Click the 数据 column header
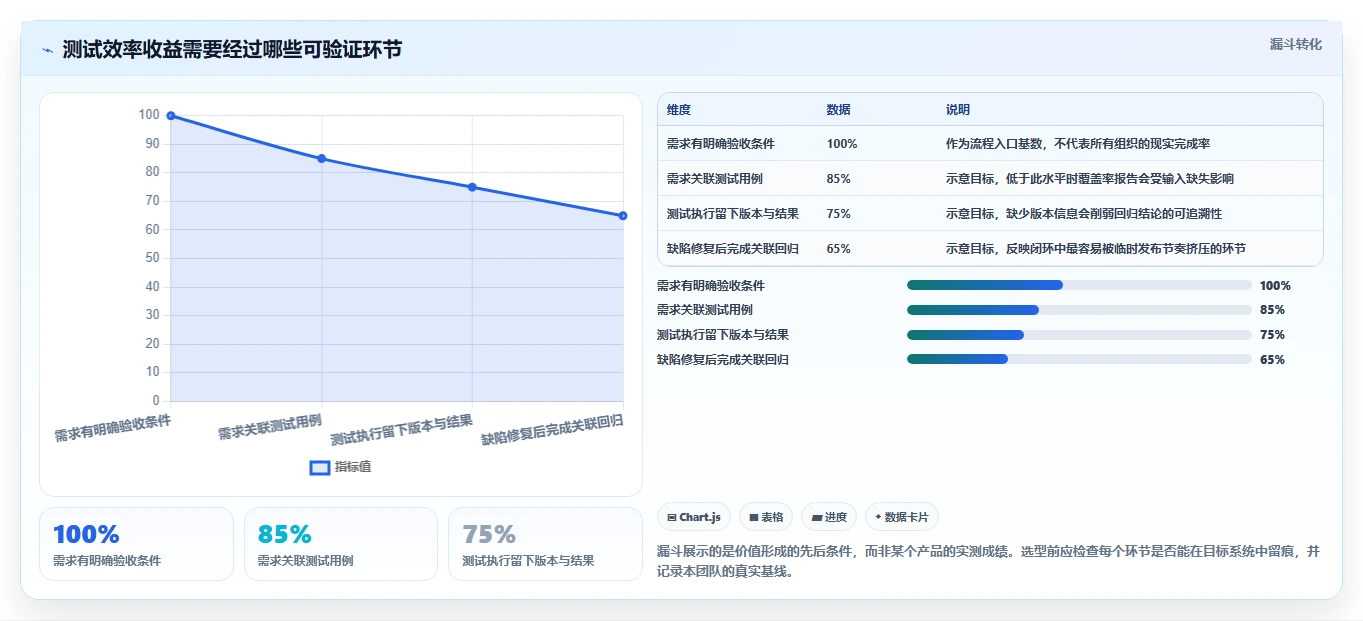 [x=839, y=110]
